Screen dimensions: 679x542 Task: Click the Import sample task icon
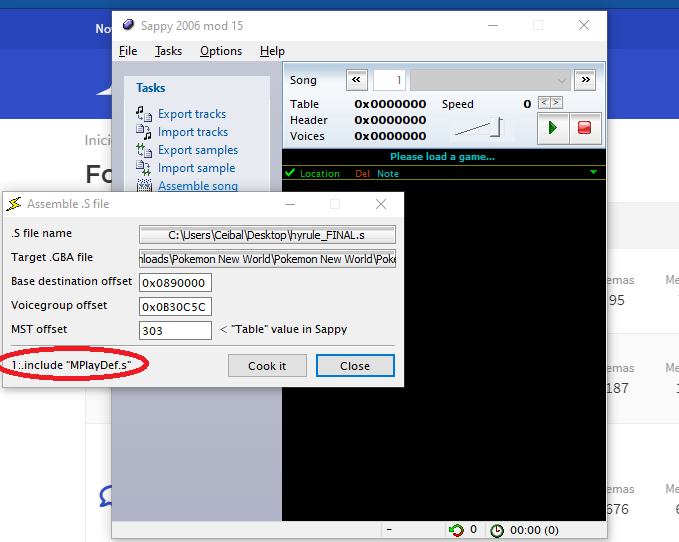pyautogui.click(x=144, y=168)
